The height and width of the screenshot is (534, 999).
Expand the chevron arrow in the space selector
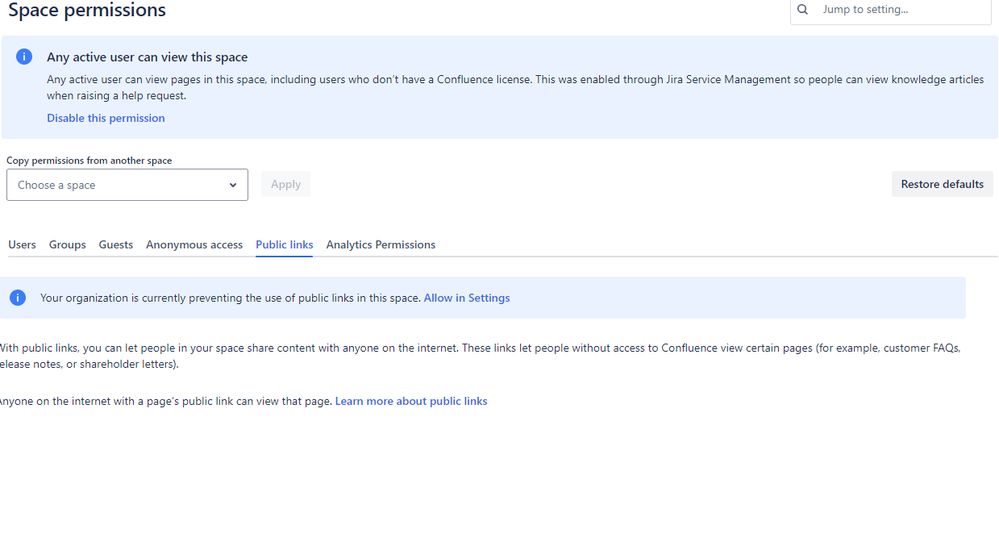tap(233, 185)
